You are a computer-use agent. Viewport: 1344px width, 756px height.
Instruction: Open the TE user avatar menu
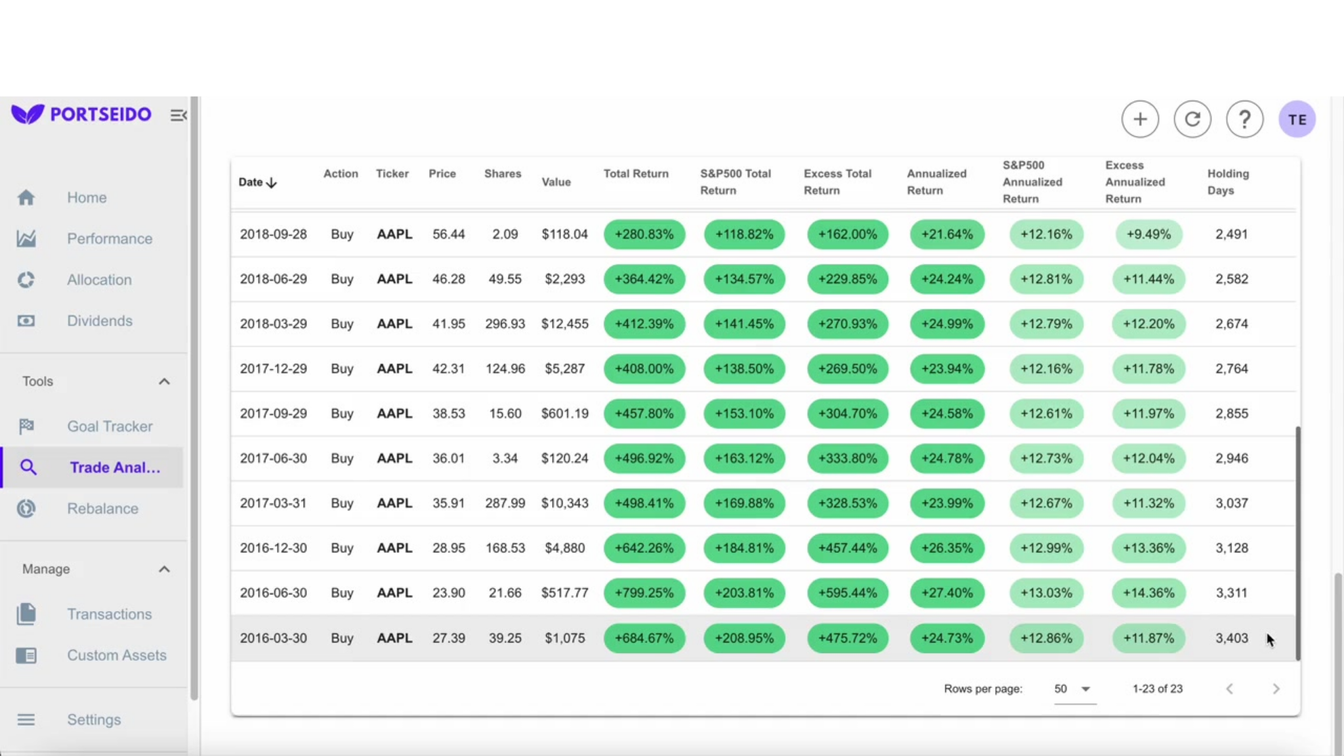click(x=1297, y=119)
